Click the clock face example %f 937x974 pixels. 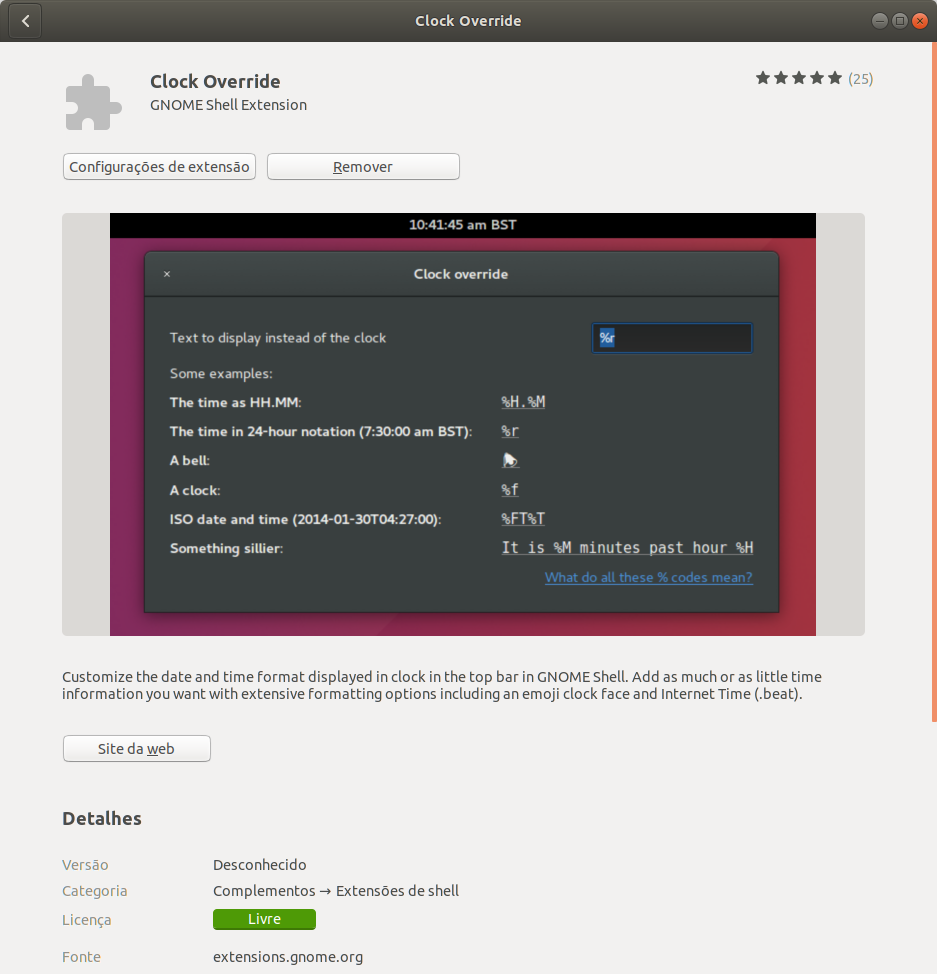(x=508, y=489)
